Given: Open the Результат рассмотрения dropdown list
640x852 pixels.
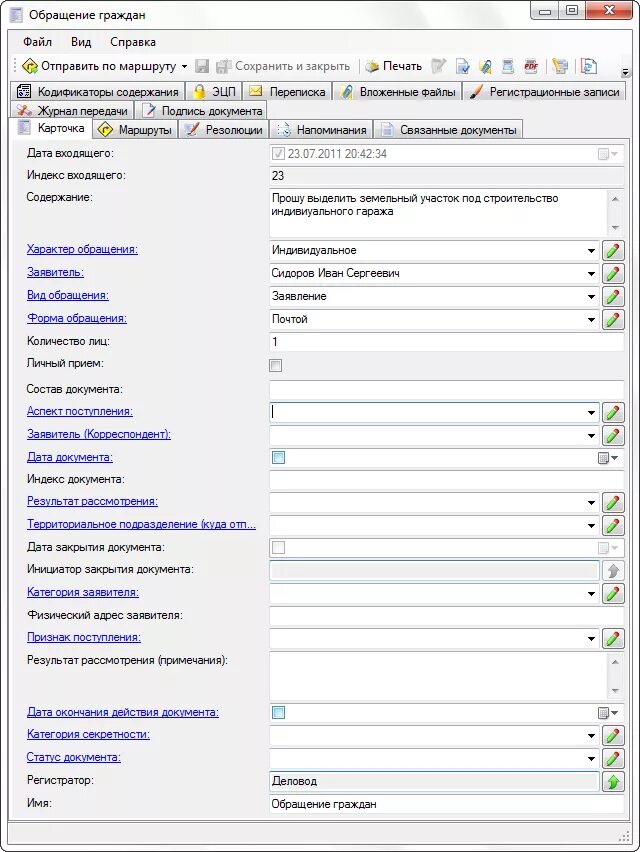Looking at the screenshot, I should click(x=592, y=503).
